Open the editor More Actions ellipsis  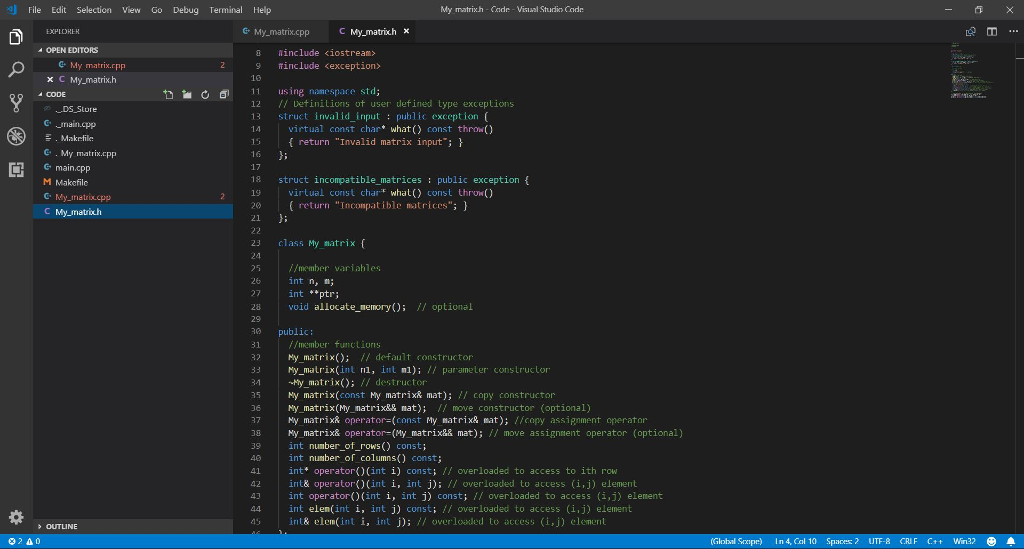click(x=1013, y=31)
